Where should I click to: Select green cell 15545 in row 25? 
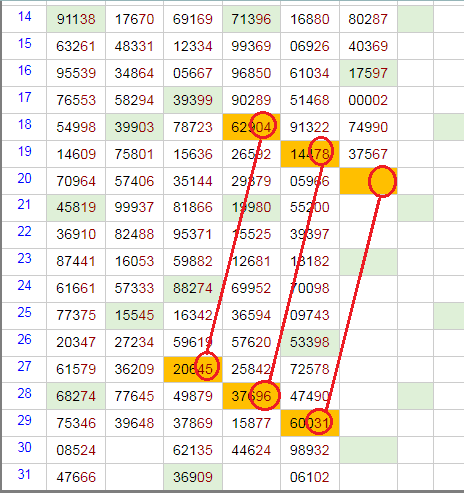(x=135, y=315)
